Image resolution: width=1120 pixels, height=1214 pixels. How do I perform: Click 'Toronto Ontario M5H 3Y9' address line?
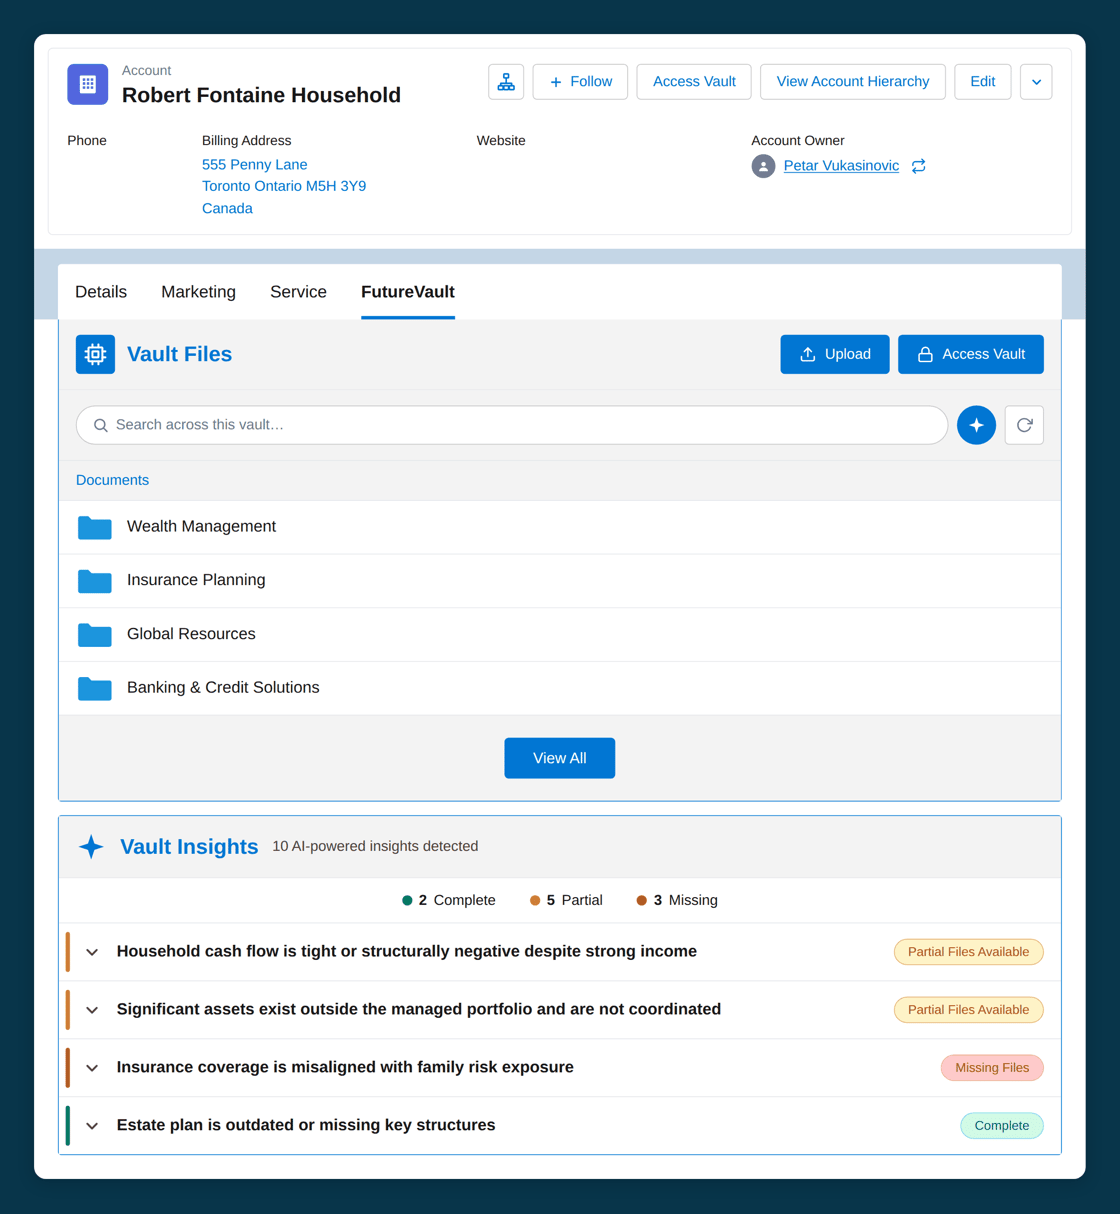284,186
